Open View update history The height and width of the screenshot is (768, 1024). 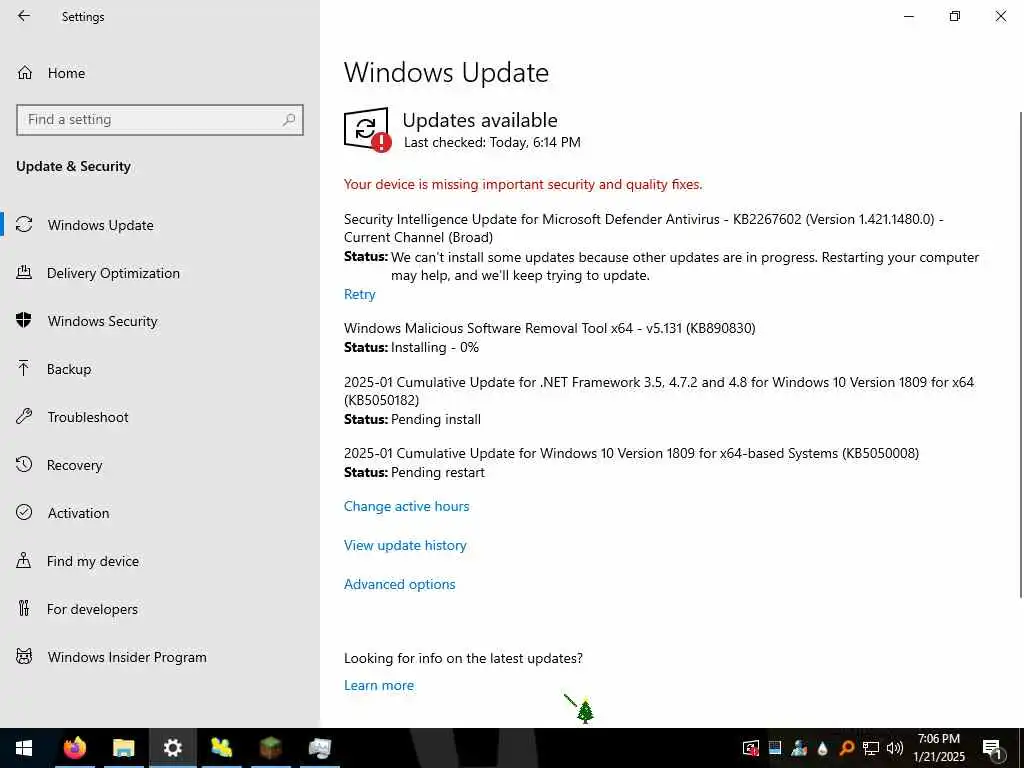point(405,545)
